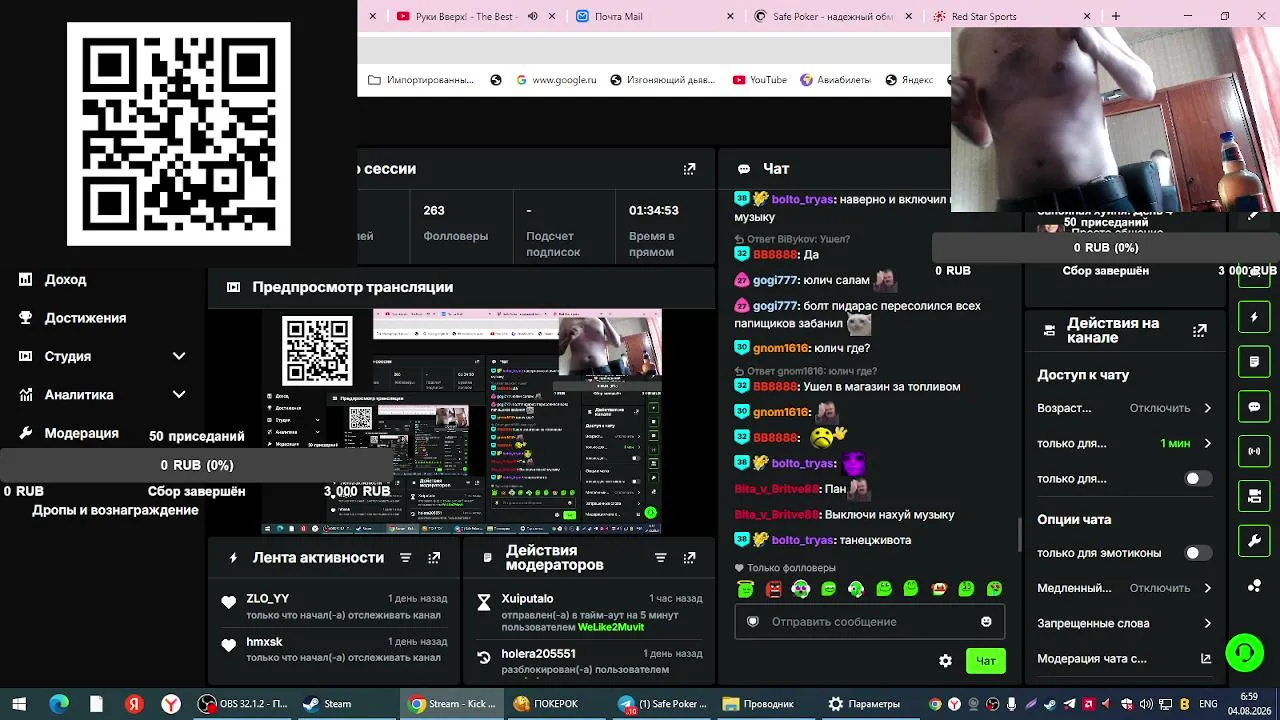Open Дропы и вознаграждение sidebar item
This screenshot has width=1280, height=720.
(x=115, y=510)
